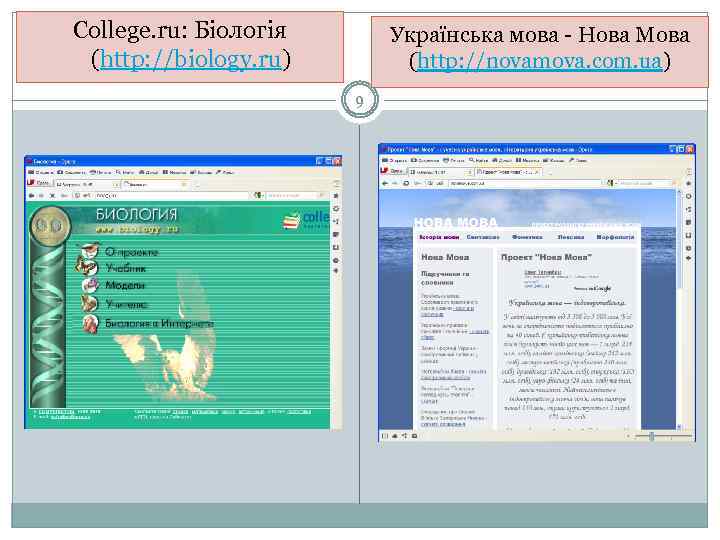
Task: Open the http://novamova.com.ua link in slide title
Action: 540,62
